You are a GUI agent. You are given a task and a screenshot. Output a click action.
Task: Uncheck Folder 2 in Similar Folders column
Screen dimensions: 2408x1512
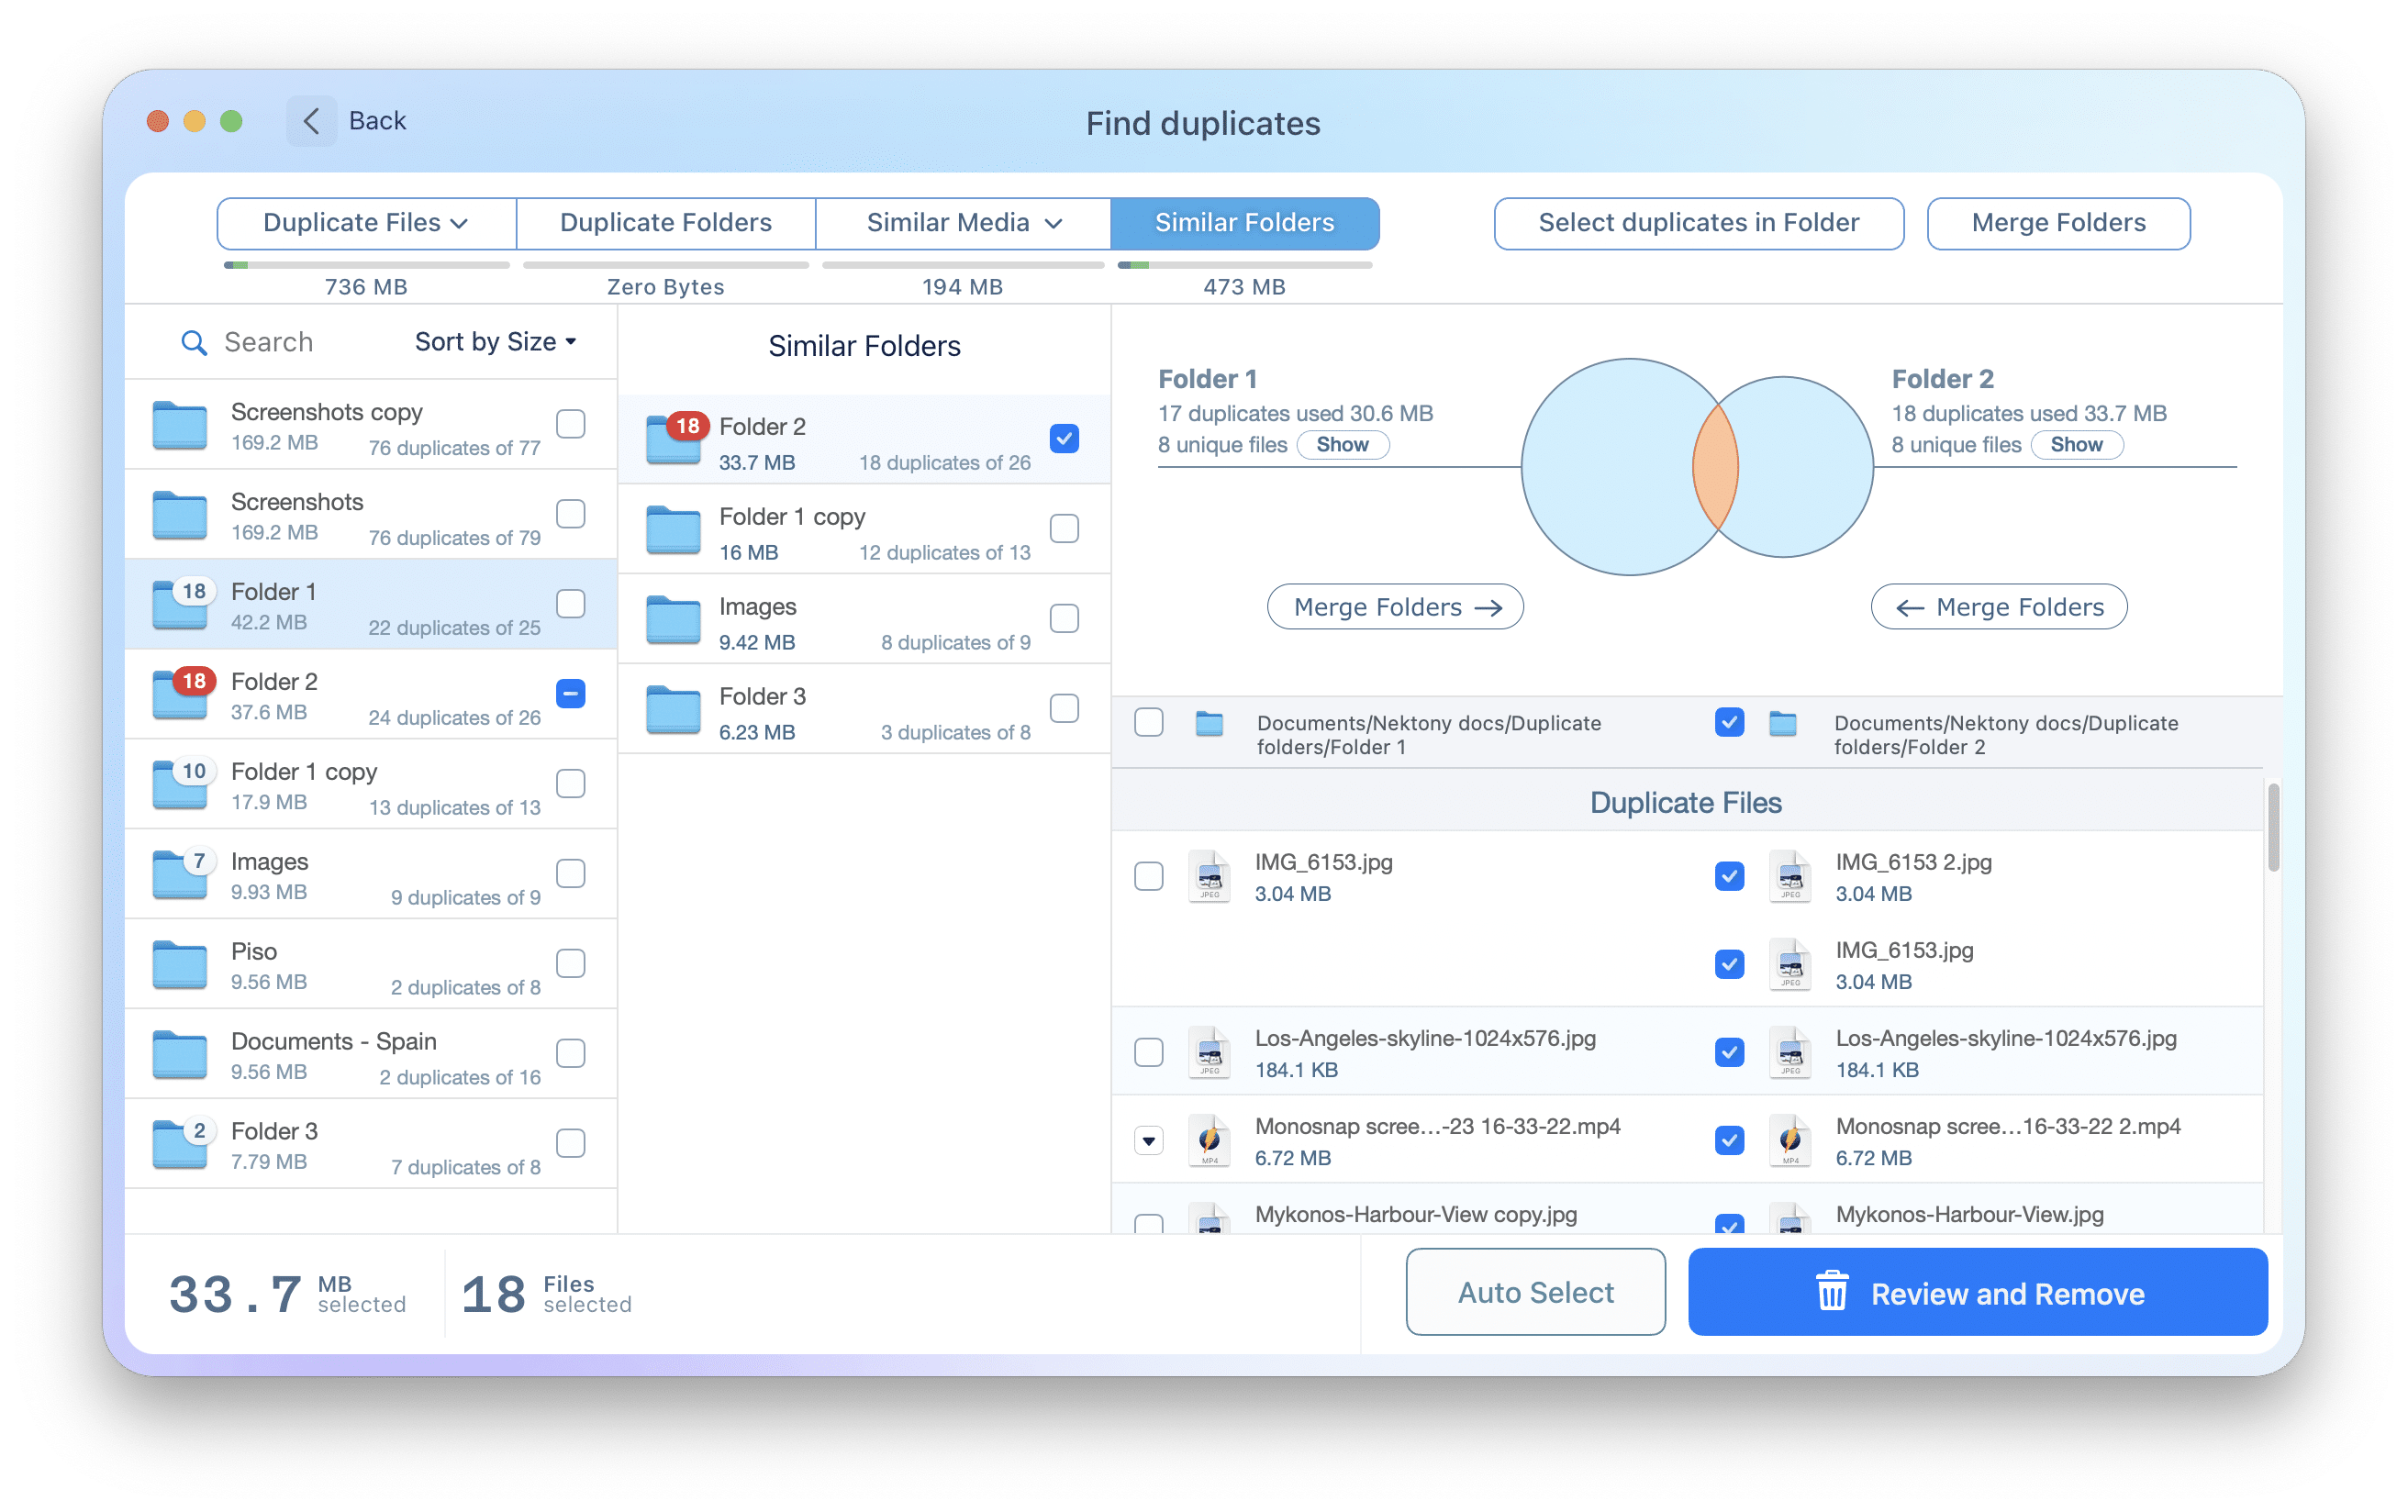coord(1065,439)
